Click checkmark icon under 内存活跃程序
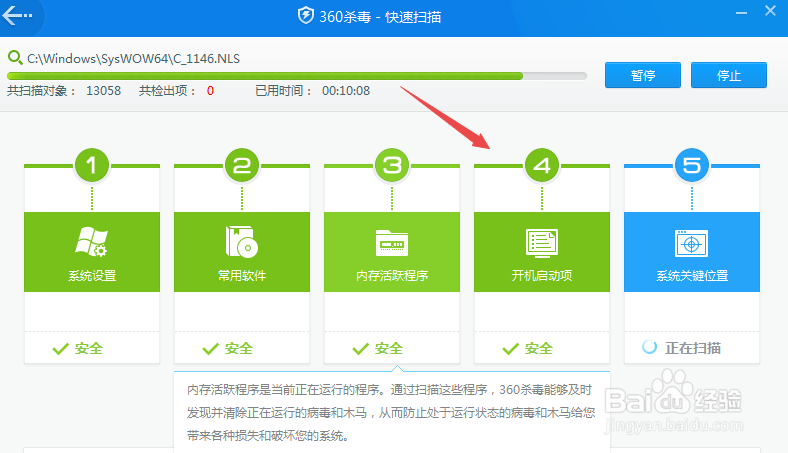 pyautogui.click(x=361, y=349)
